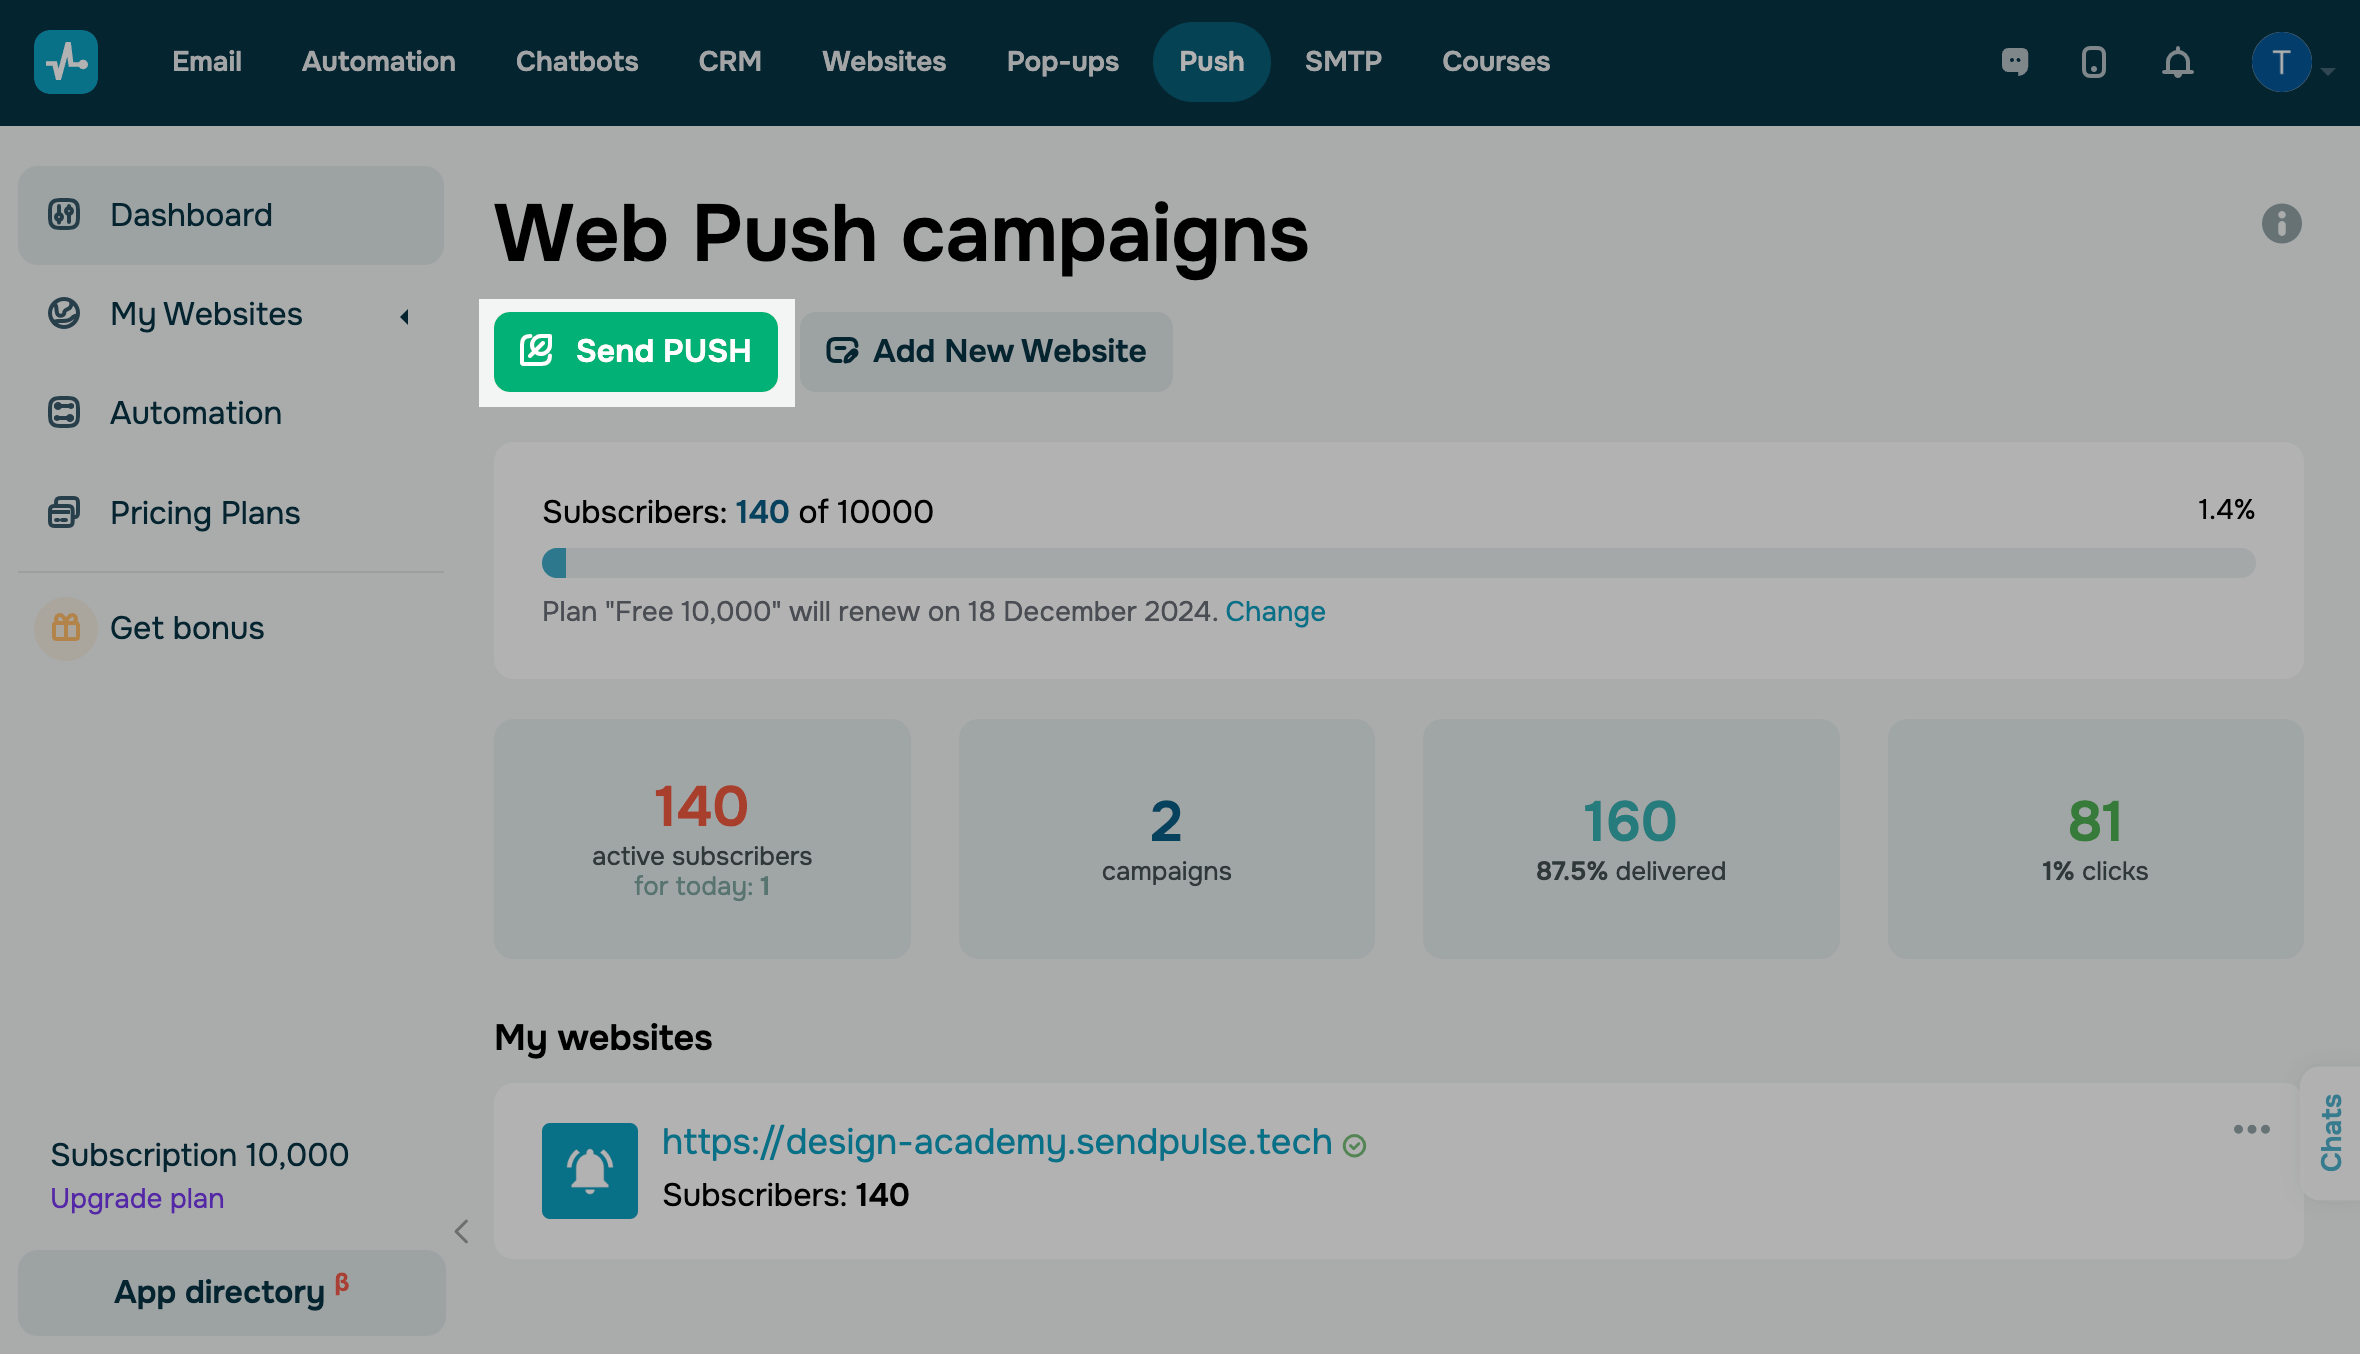Image resolution: width=2360 pixels, height=1354 pixels.
Task: Open the Chatbots menu item
Action: 577,62
